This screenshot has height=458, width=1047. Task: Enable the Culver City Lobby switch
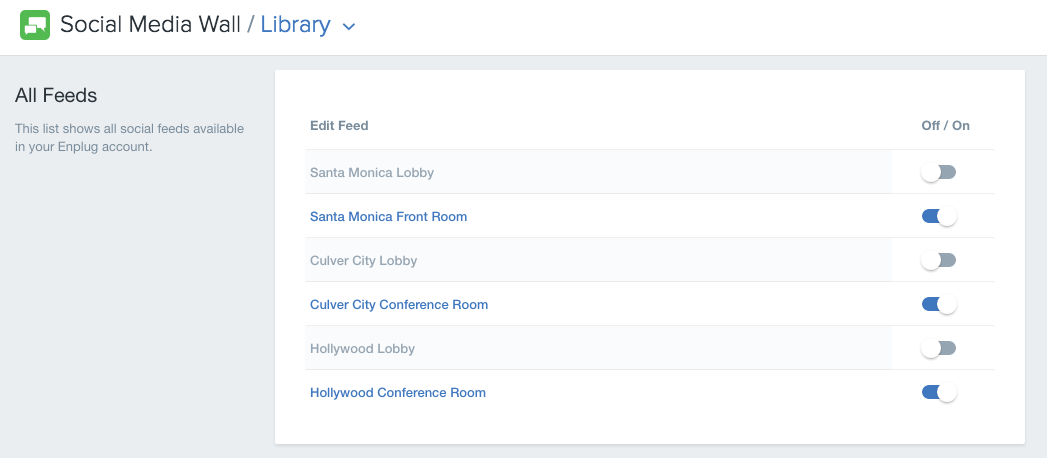[938, 260]
